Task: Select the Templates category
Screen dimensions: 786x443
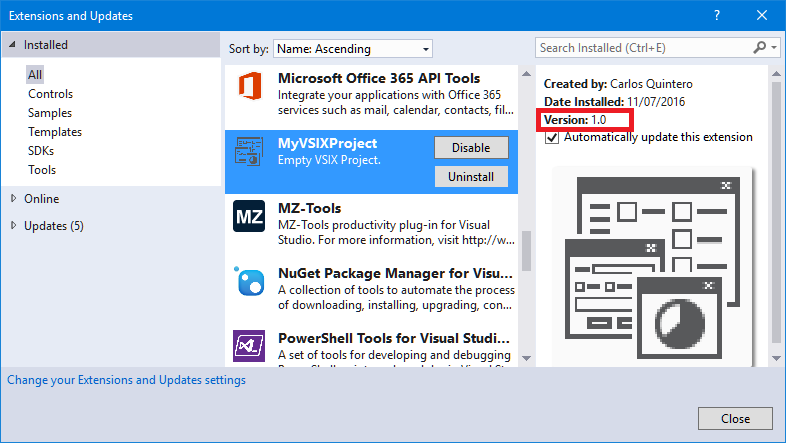Action: (55, 132)
